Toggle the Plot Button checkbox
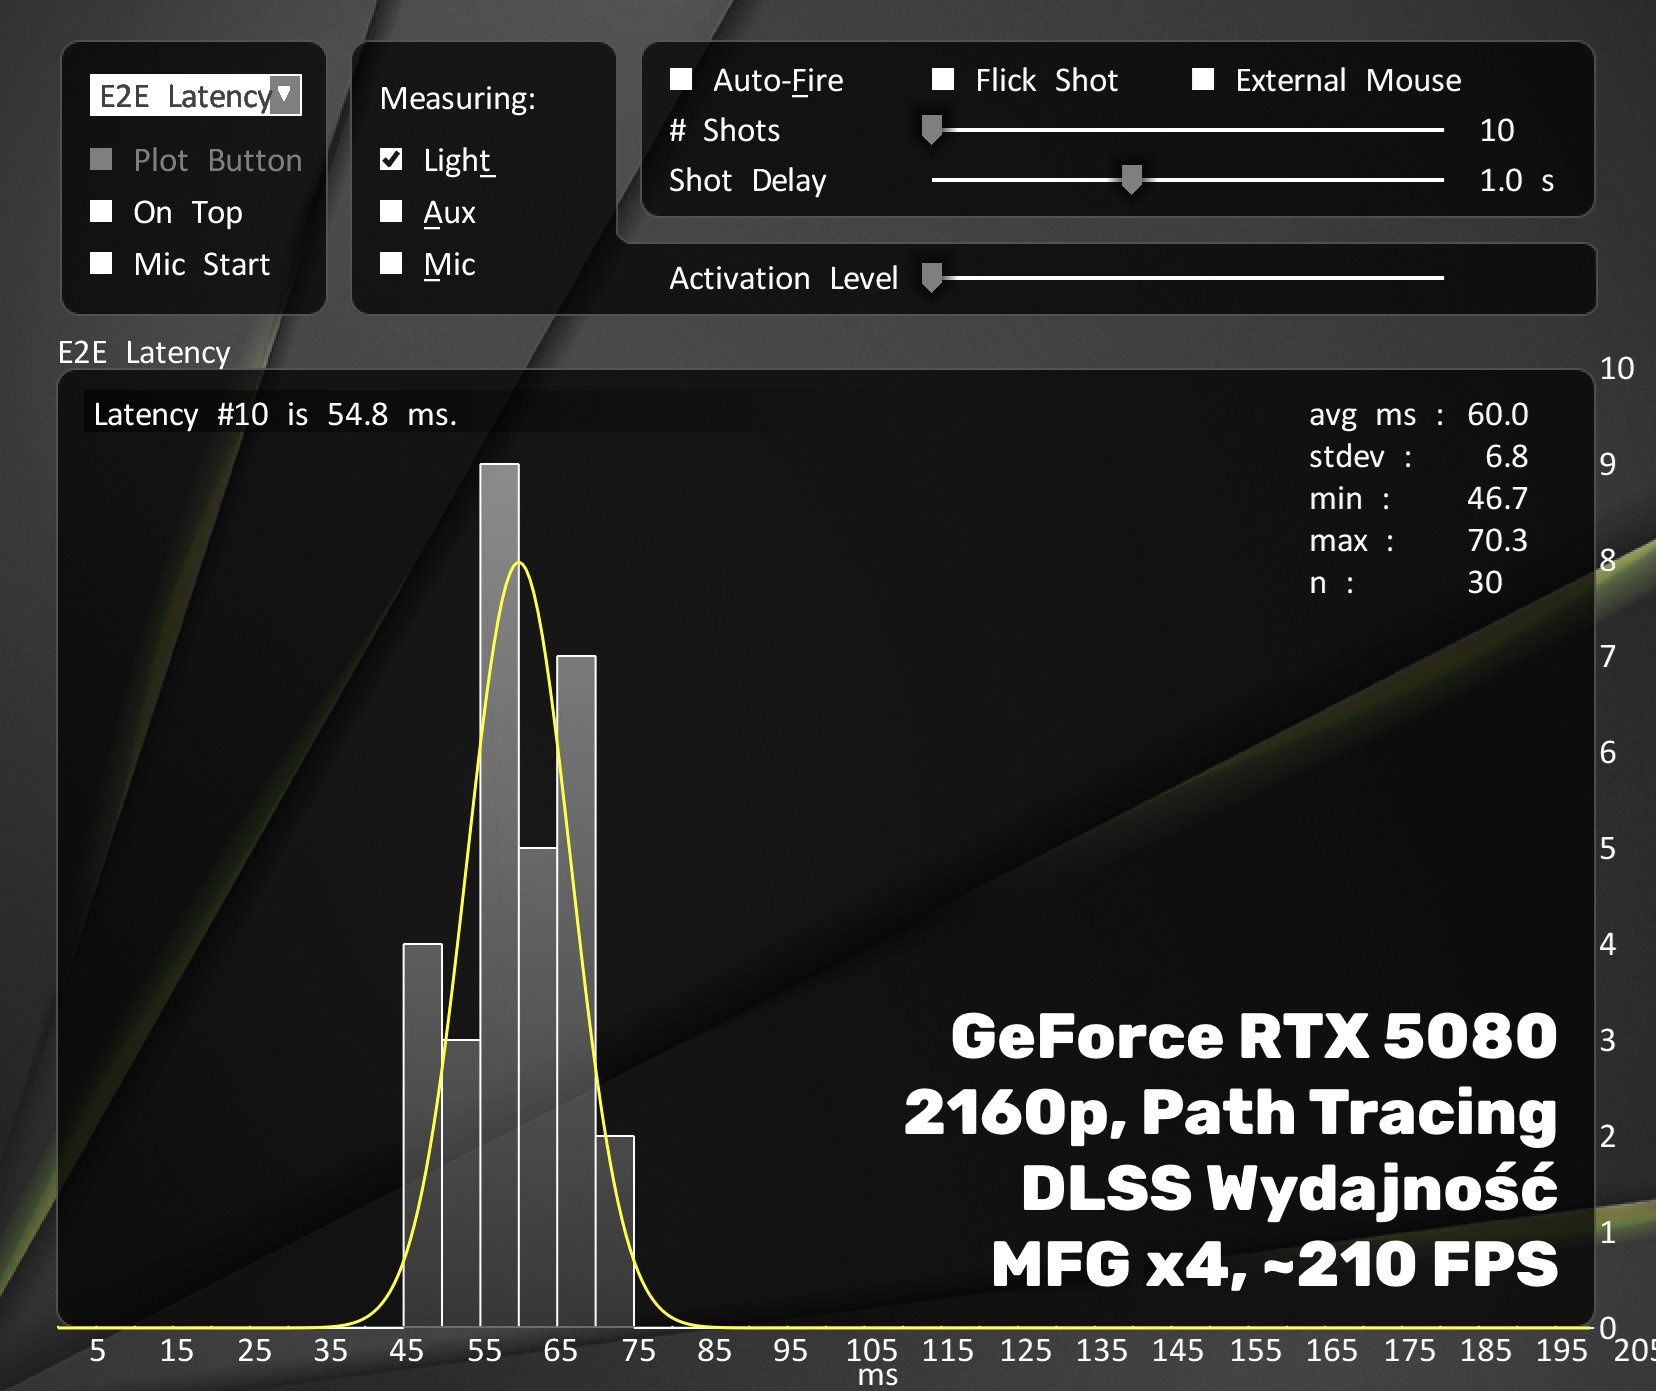The width and height of the screenshot is (1656, 1391). (x=101, y=160)
